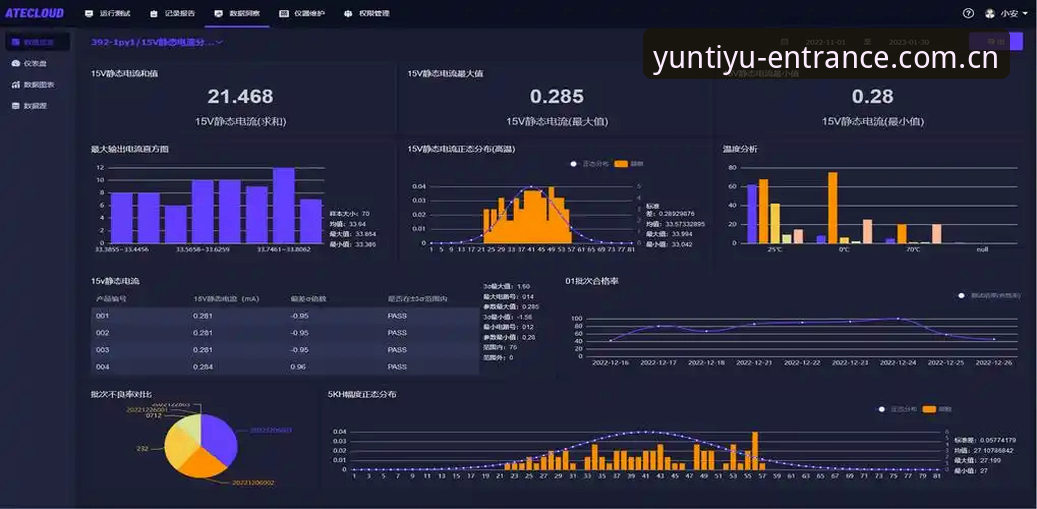Open the 仪器维护 tab in top navigation

point(302,13)
